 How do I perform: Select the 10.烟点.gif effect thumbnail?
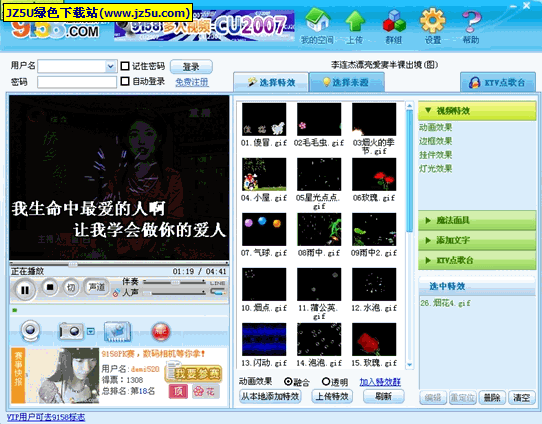264,284
